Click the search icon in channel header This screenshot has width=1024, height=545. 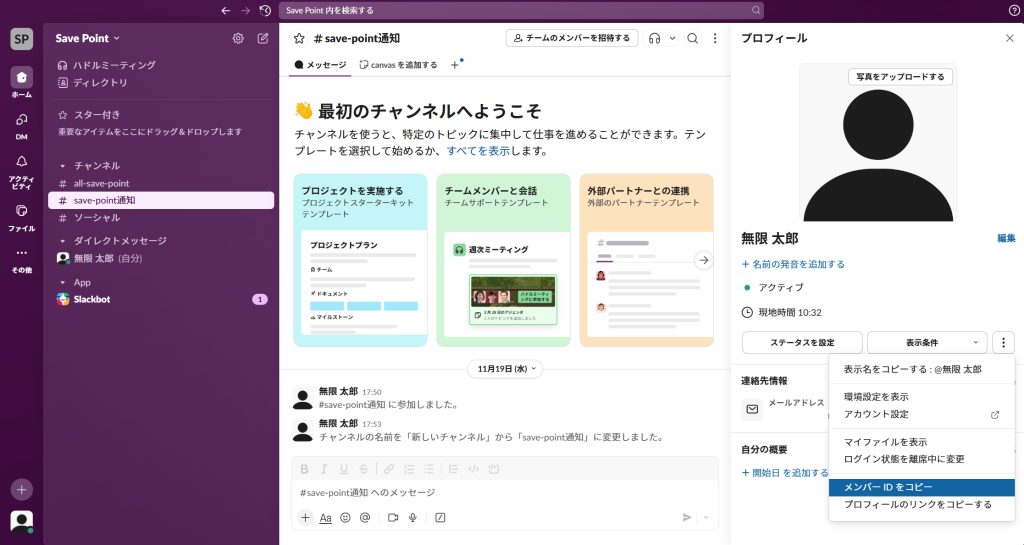pyautogui.click(x=693, y=39)
